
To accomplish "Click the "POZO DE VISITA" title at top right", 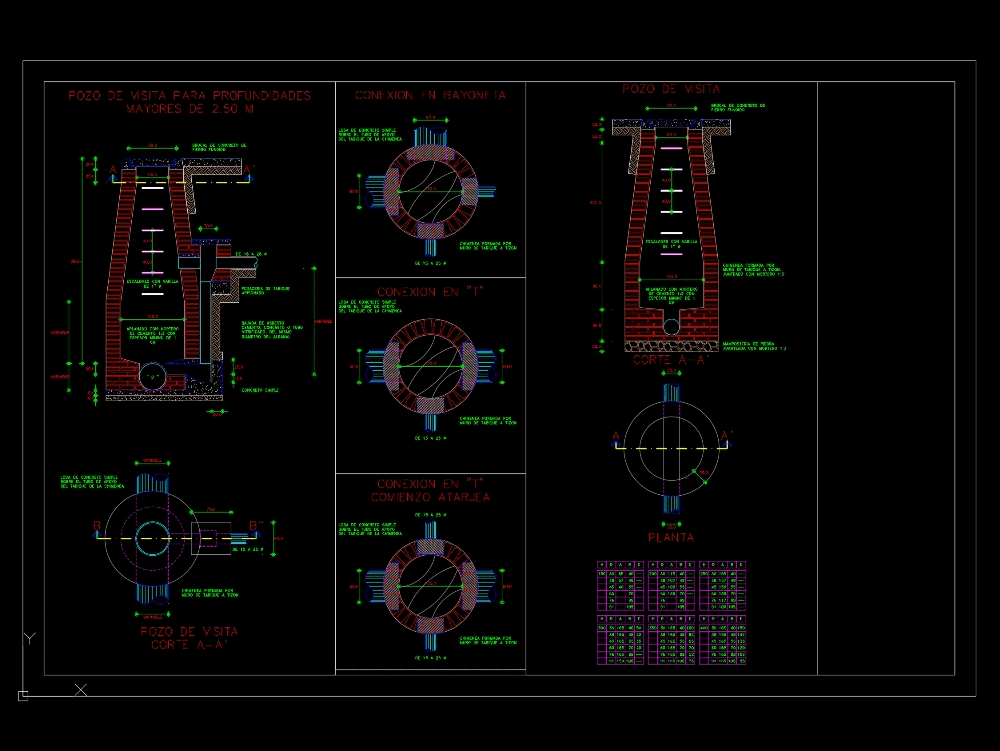I will coord(671,89).
